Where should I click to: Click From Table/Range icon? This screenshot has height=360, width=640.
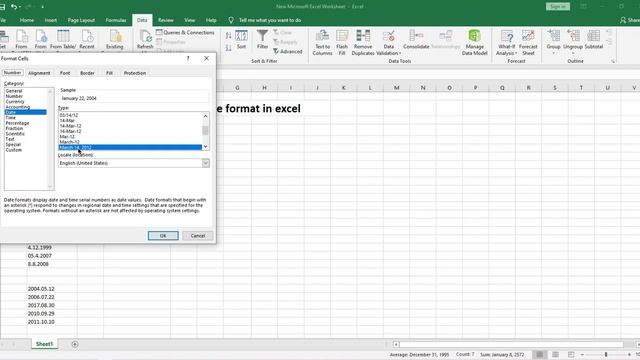[63, 40]
